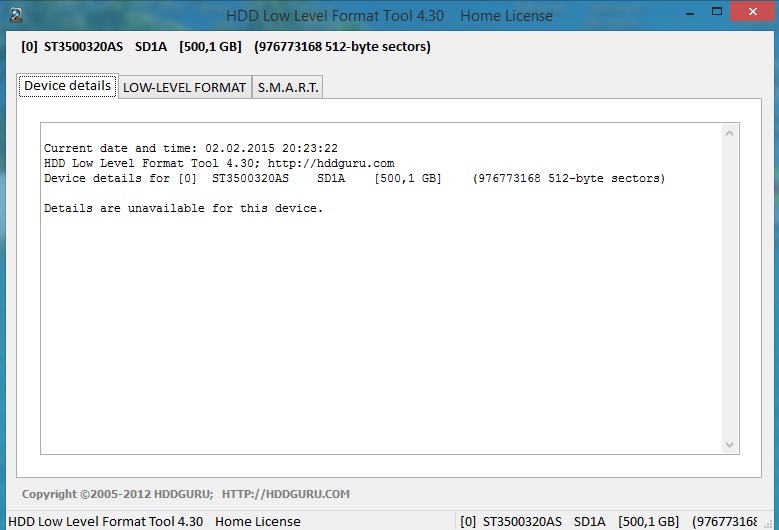Click the 'Details are unavailable for this device.' line

[183, 208]
